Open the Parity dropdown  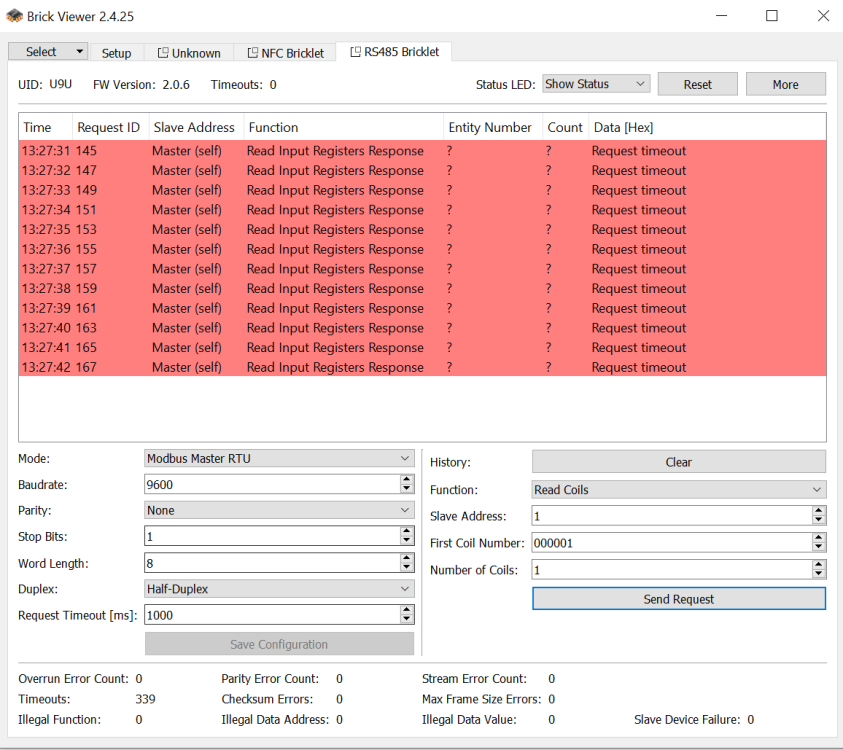(x=279, y=510)
